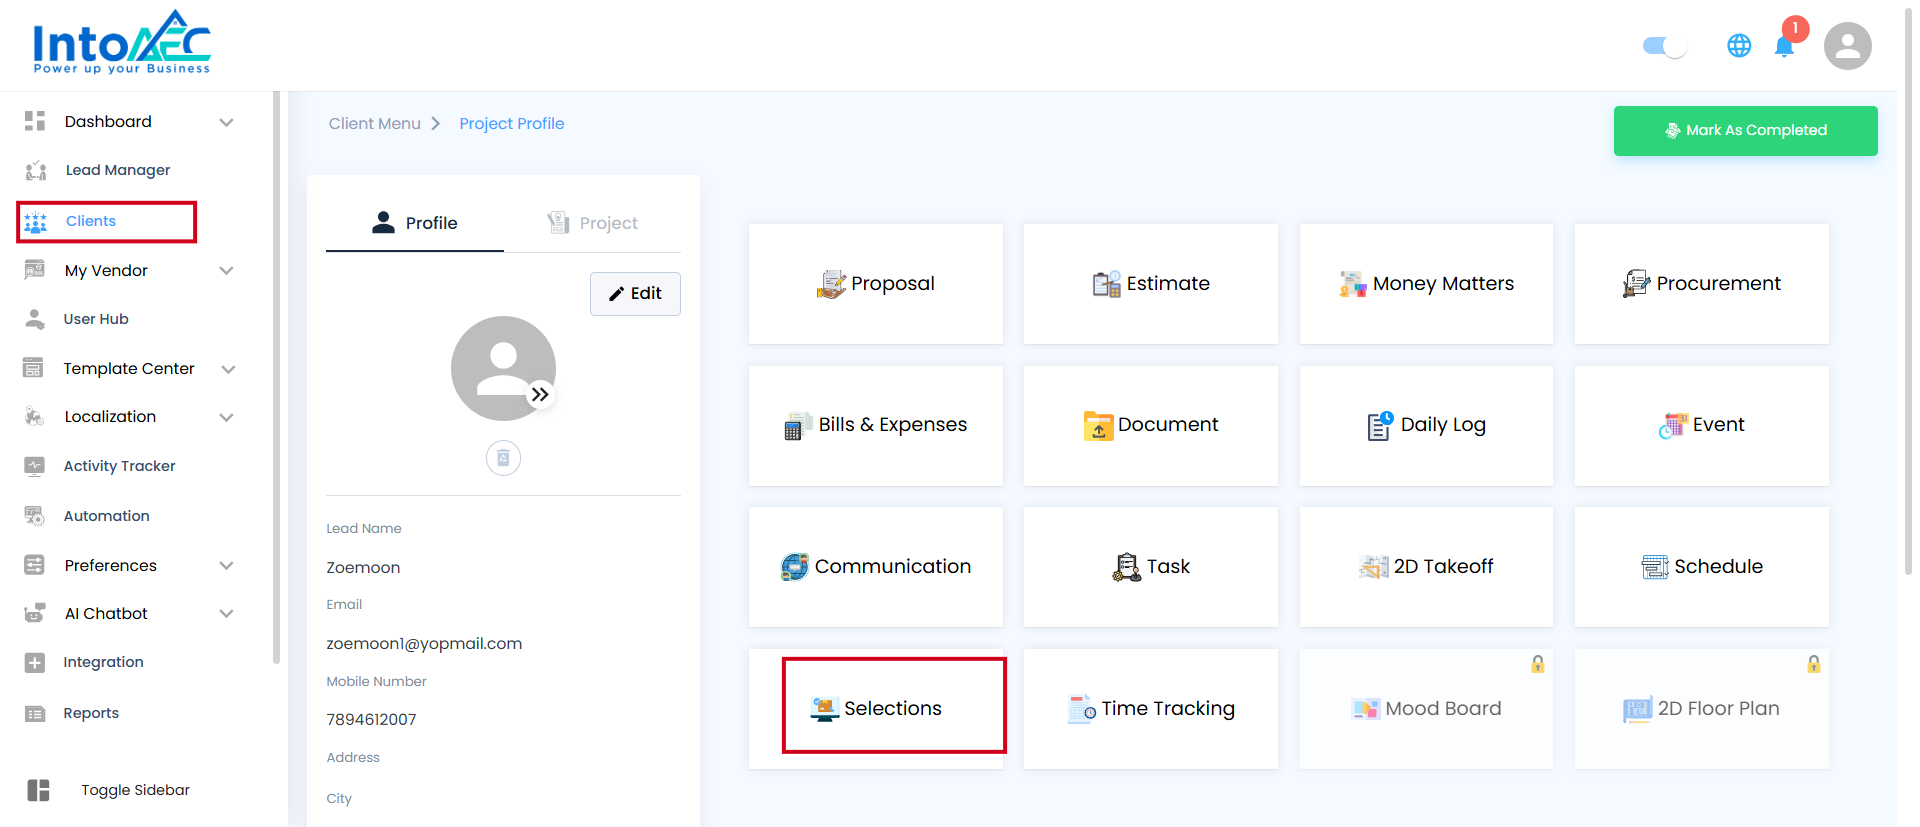The width and height of the screenshot is (1920, 827).
Task: Open the Daily Log module tile
Action: coord(1425,425)
